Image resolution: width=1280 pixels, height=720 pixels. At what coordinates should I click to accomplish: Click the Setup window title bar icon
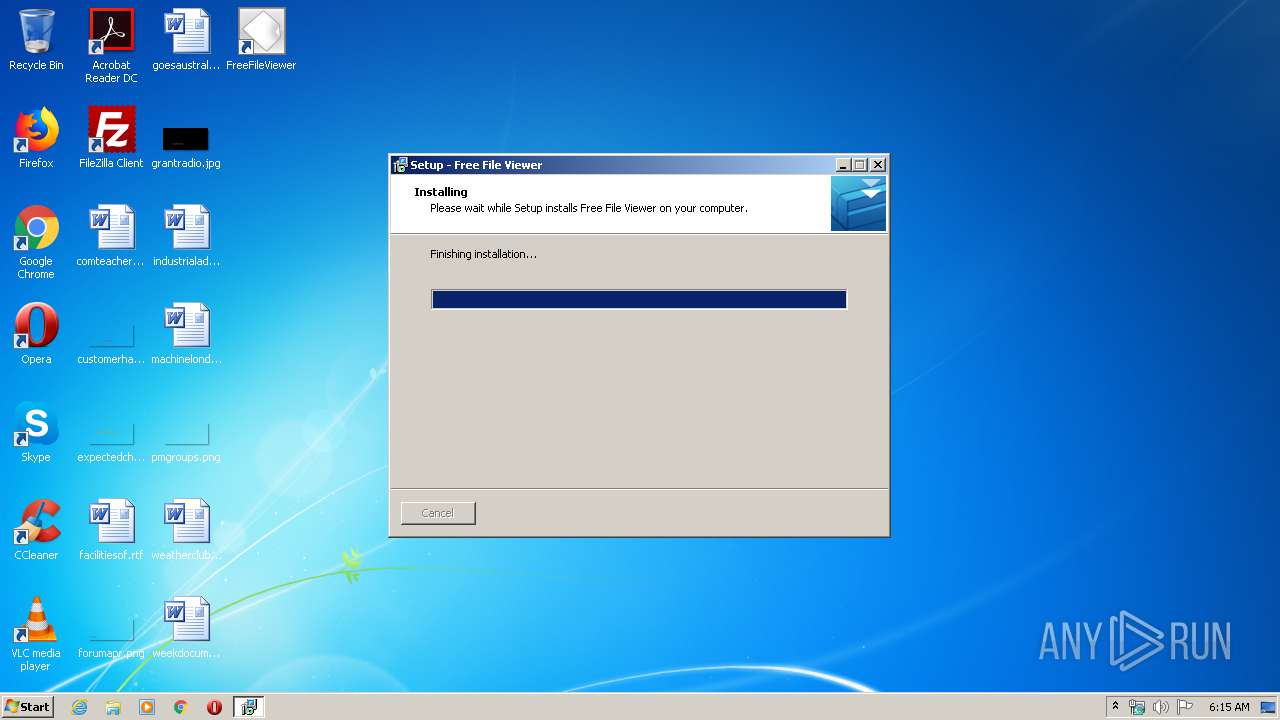pyautogui.click(x=400, y=165)
